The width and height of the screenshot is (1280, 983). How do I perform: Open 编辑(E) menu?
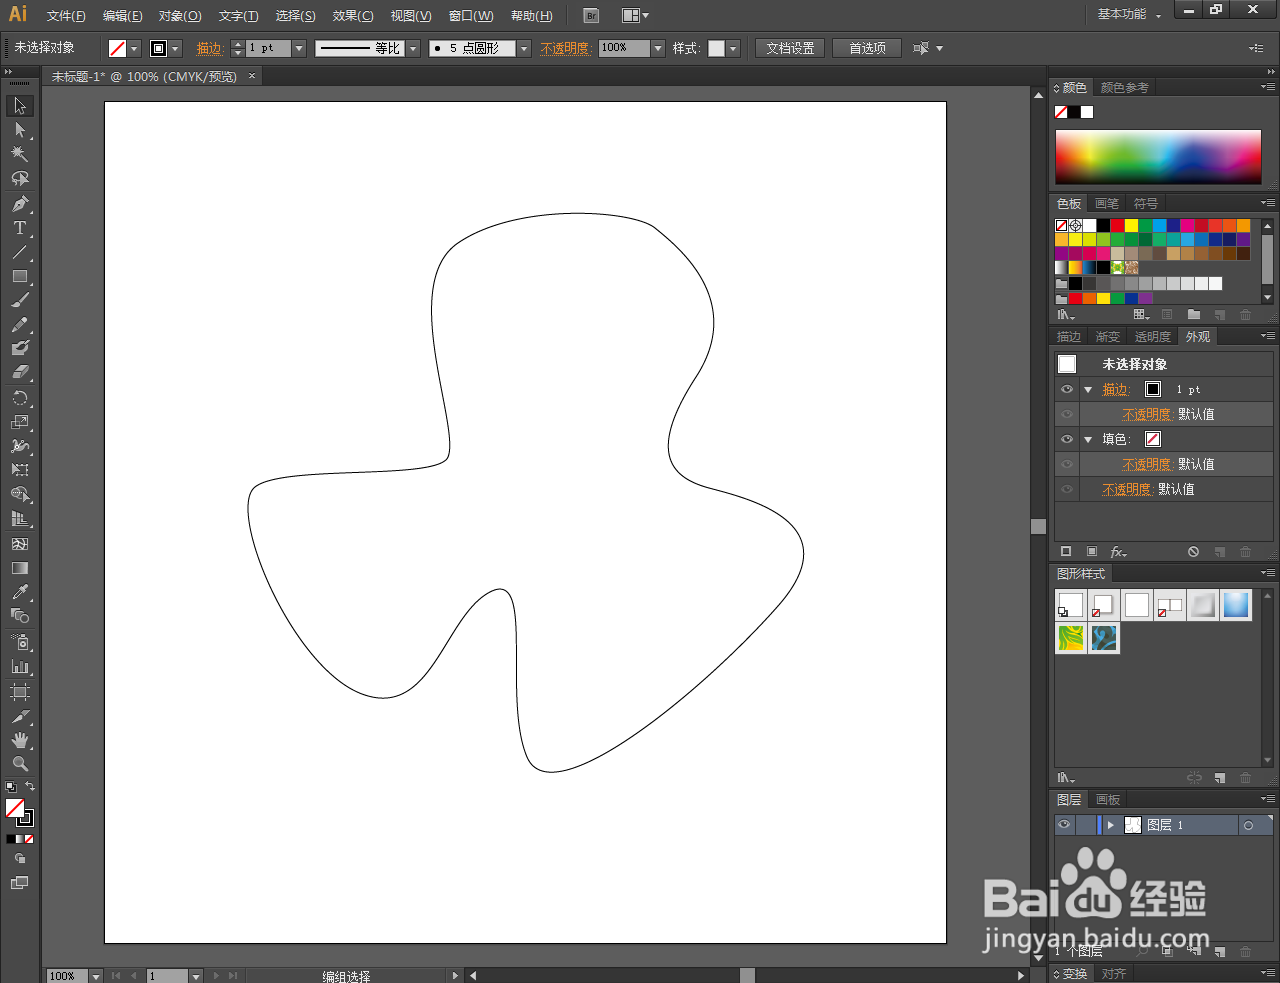pos(122,16)
